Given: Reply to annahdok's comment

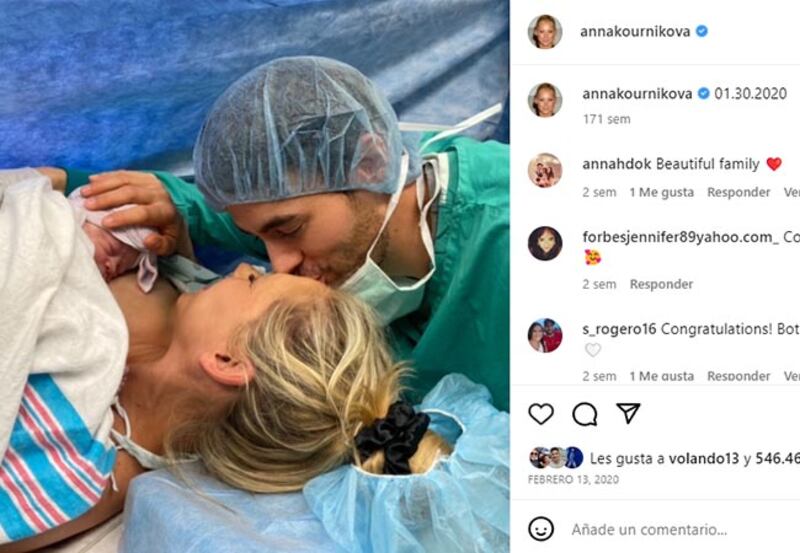Looking at the screenshot, I should pyautogui.click(x=738, y=192).
